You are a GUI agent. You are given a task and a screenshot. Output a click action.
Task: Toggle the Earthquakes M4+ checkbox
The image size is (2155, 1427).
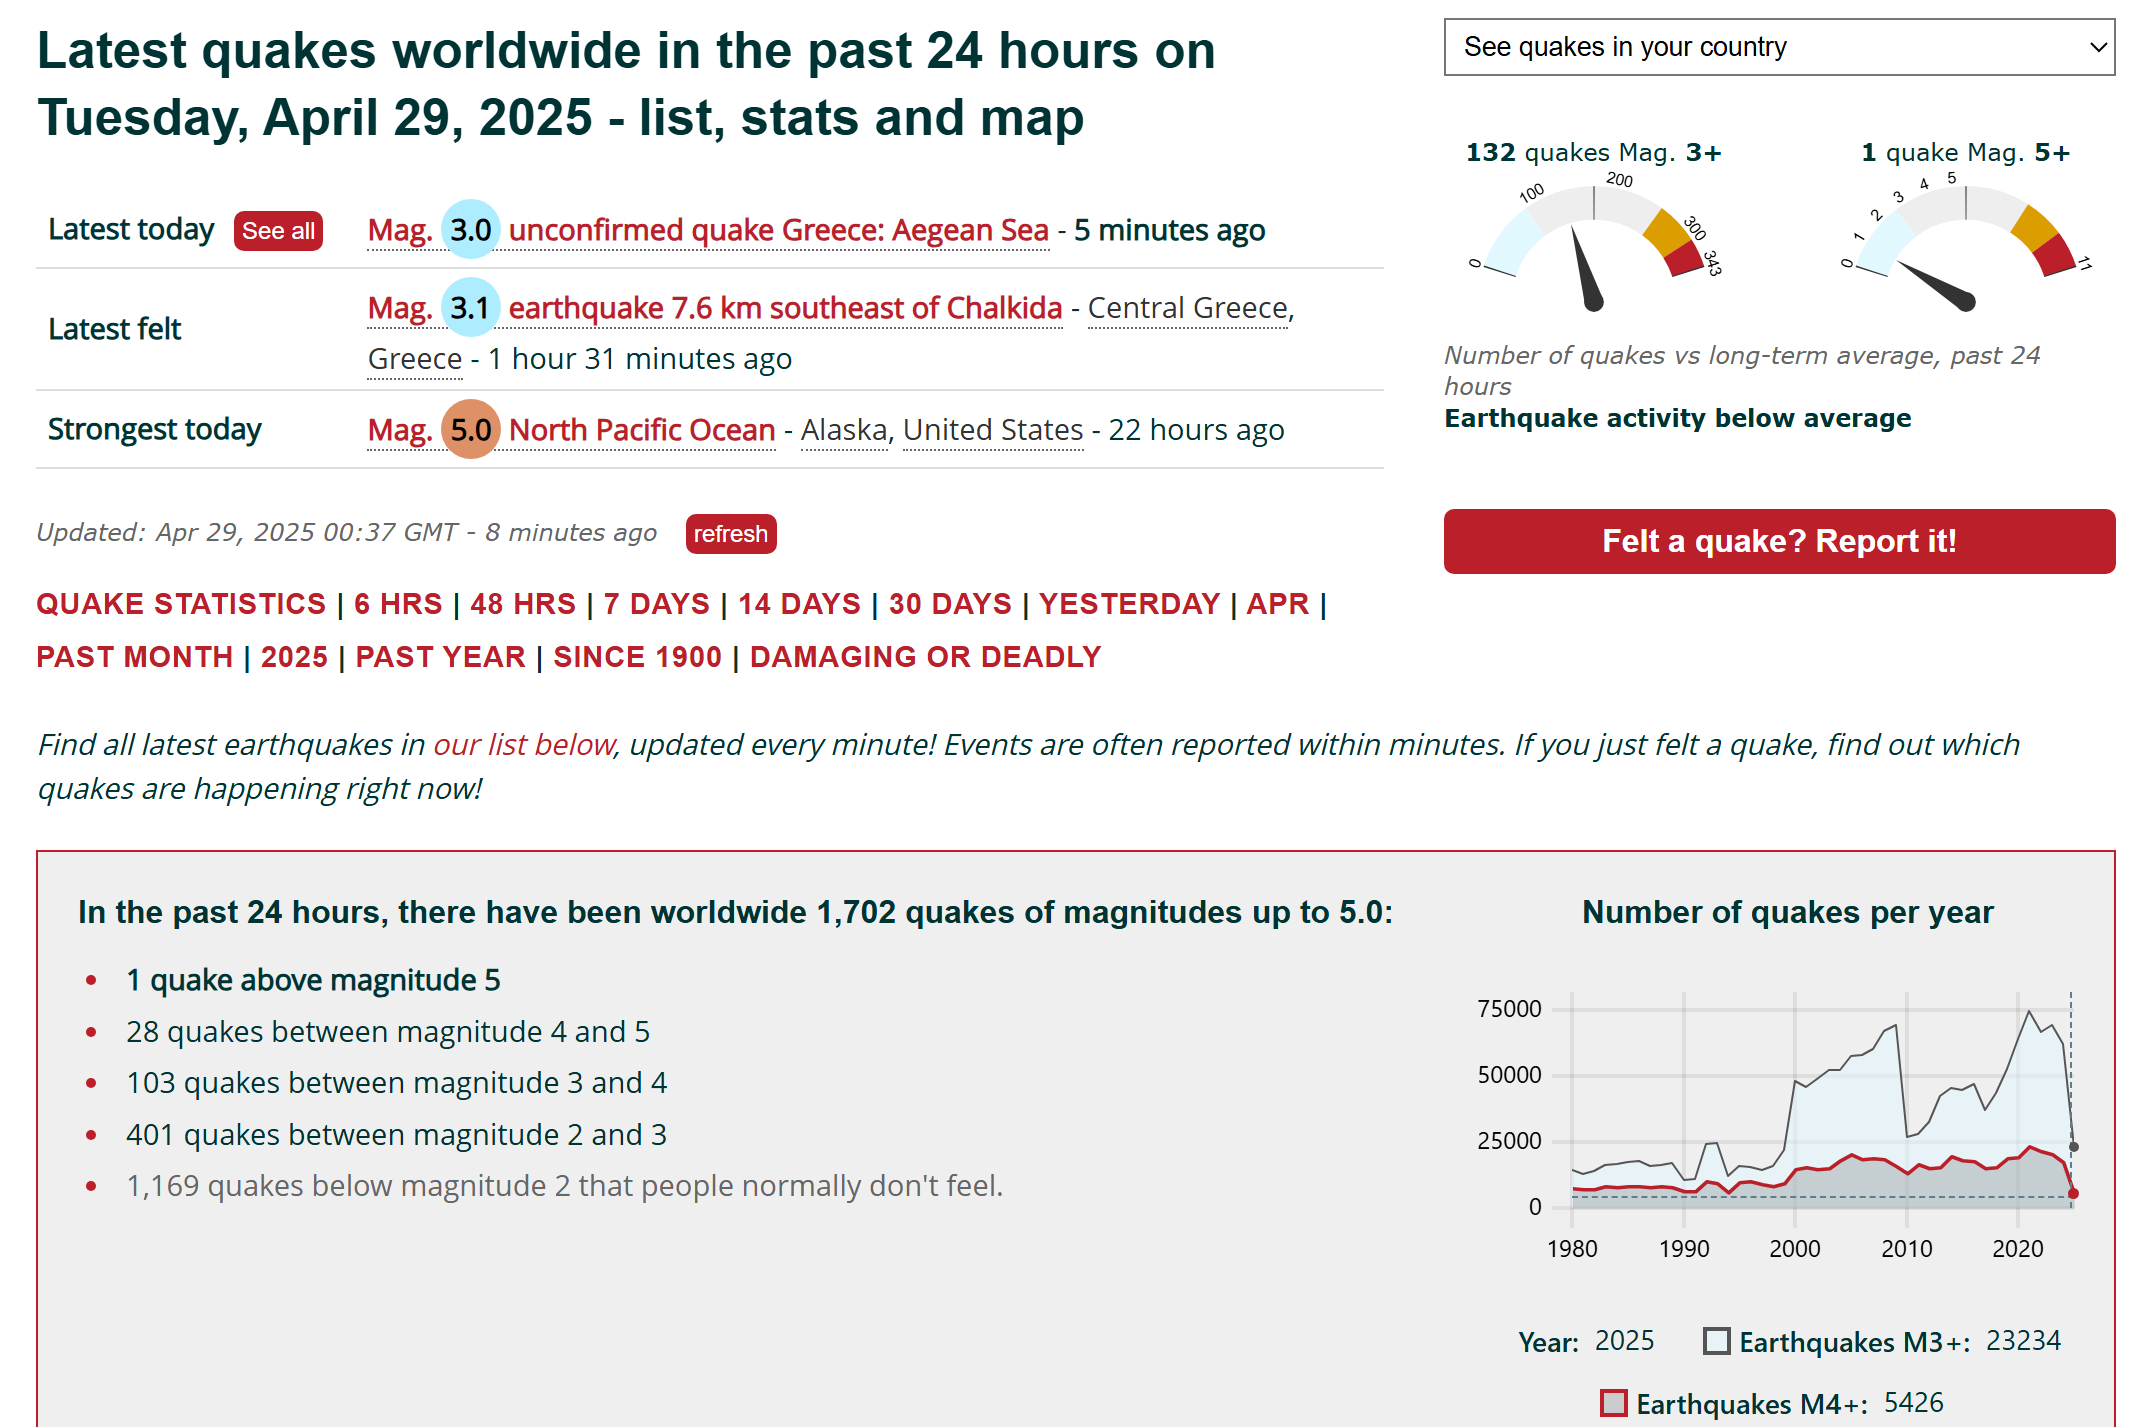click(1613, 1403)
